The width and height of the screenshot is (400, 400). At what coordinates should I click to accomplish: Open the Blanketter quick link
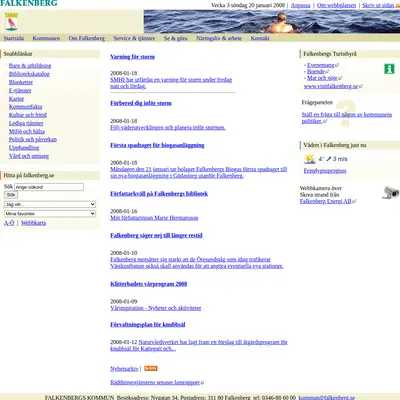coord(21,82)
